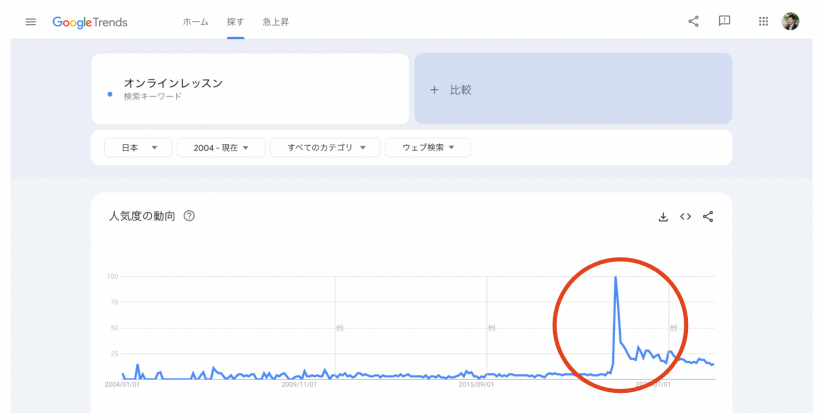Download the interest over time CSV
Viewport: 822px width, 420px height.
click(663, 217)
